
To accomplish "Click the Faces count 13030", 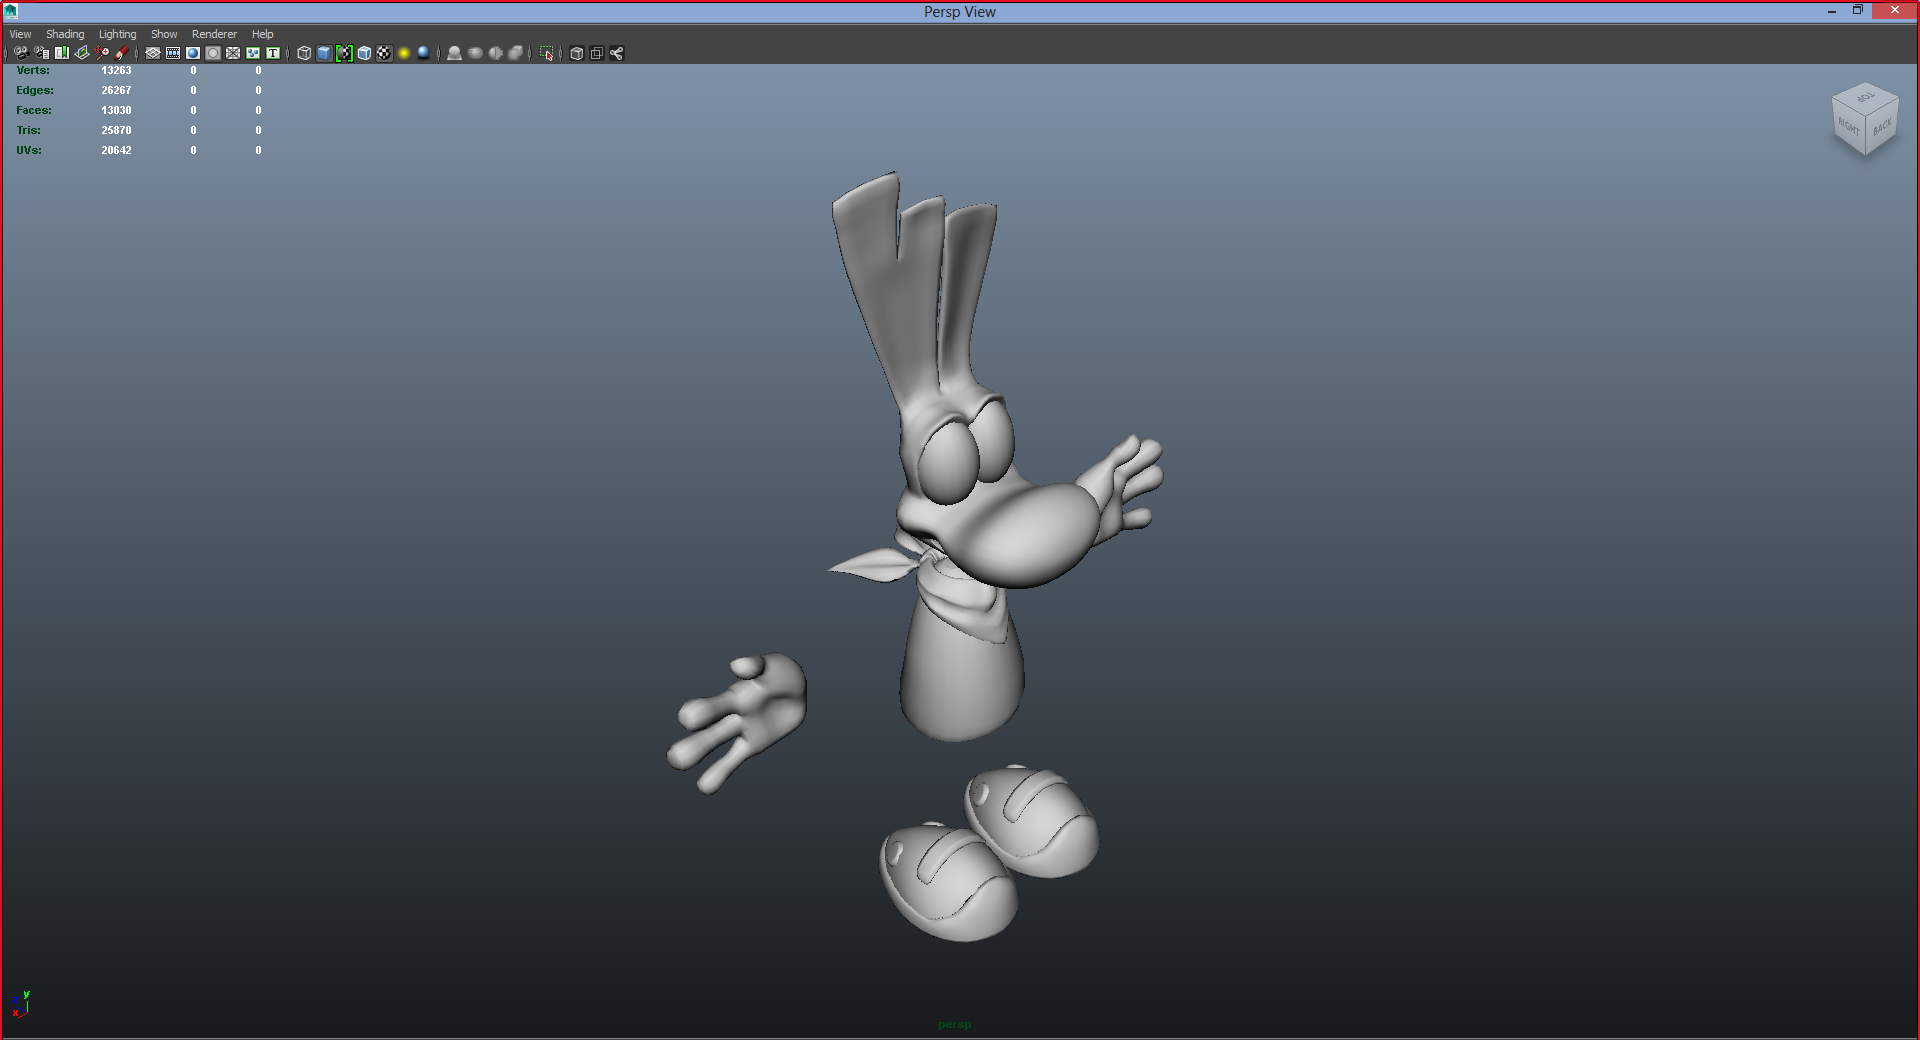I will (116, 110).
